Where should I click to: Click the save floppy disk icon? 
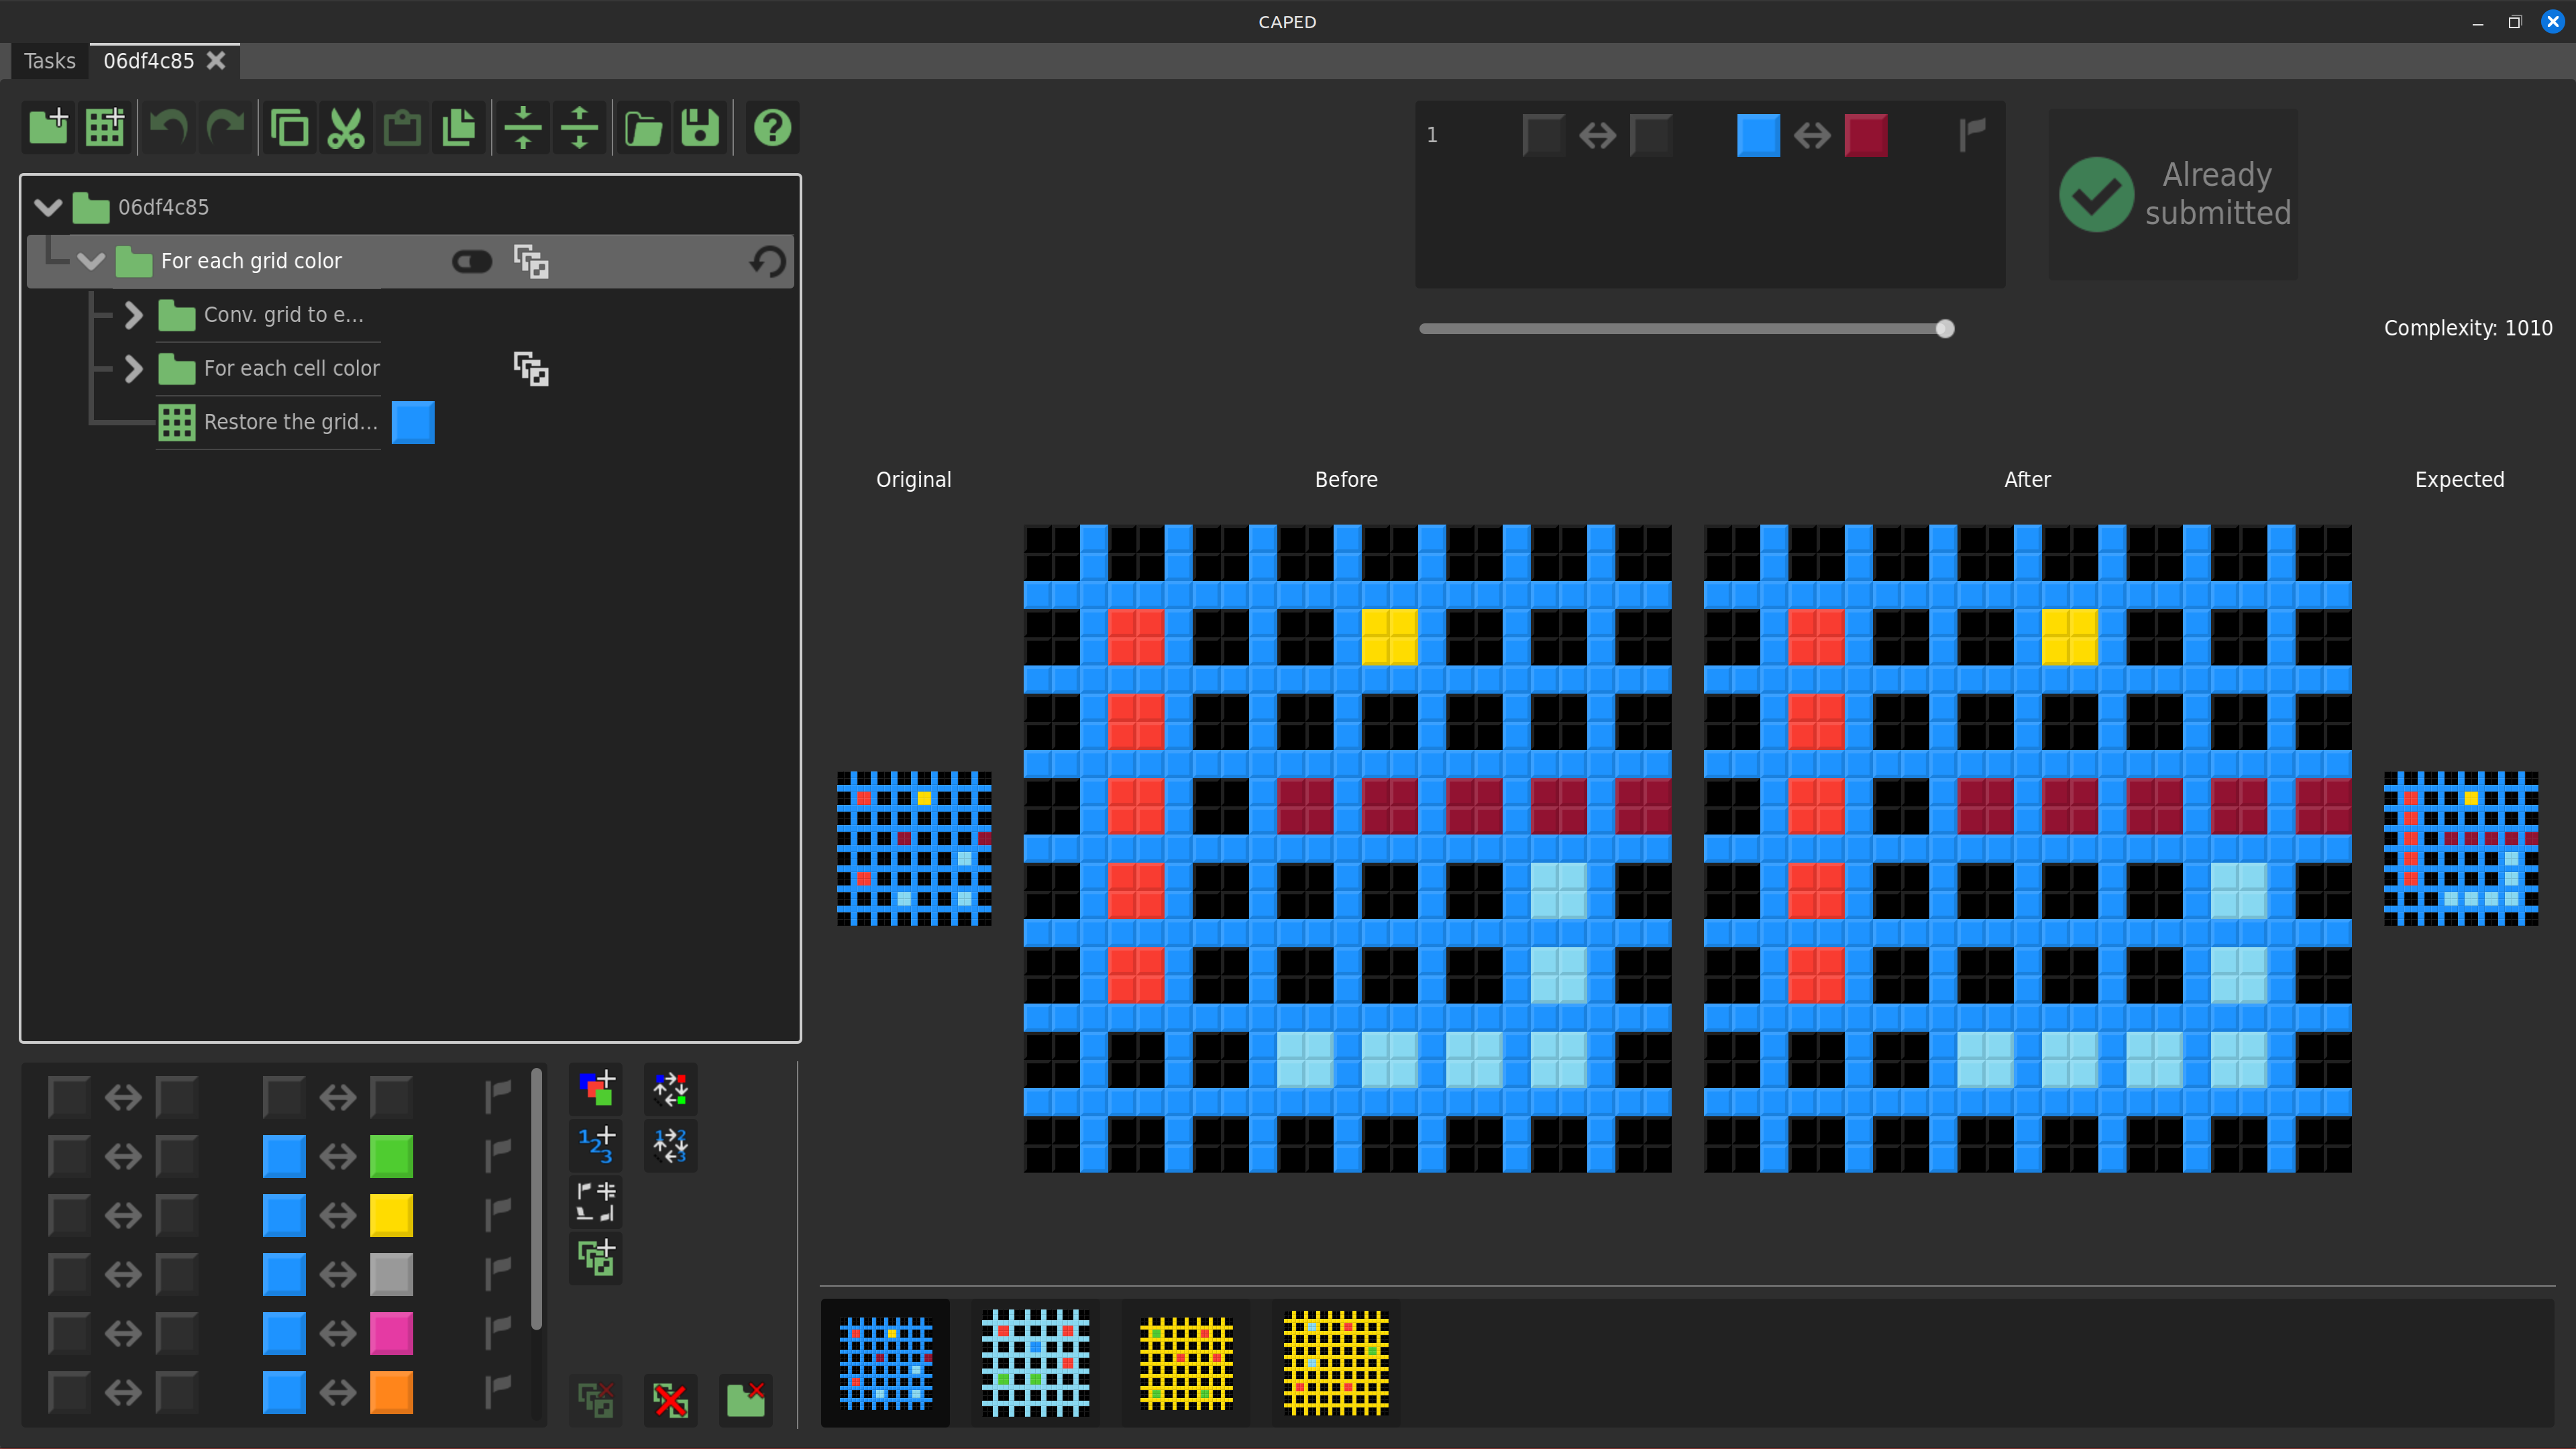pyautogui.click(x=700, y=128)
